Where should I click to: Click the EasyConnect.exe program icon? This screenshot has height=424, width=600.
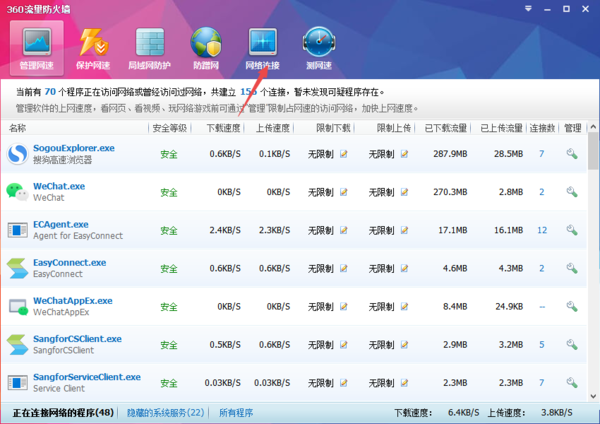[17, 268]
